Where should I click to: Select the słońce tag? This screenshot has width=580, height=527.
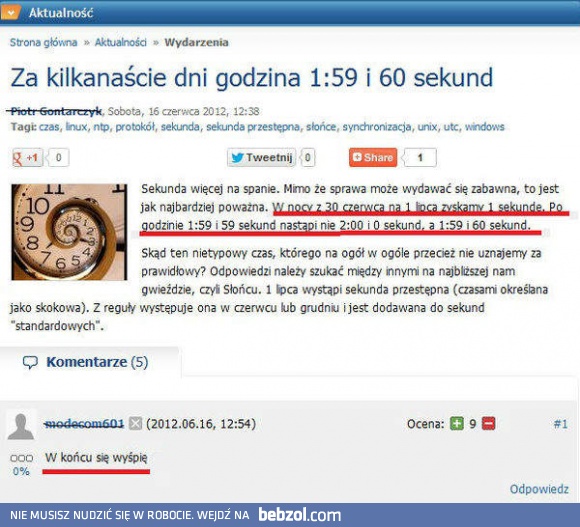320,127
